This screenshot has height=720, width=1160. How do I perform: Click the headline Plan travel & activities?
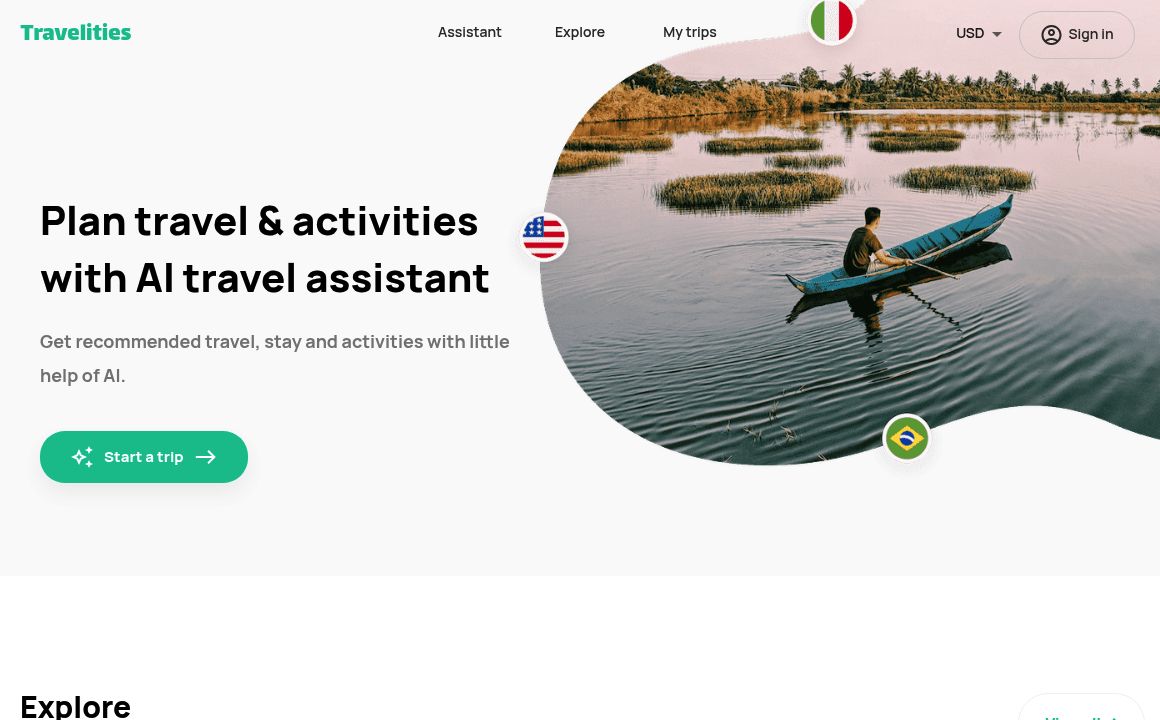(x=259, y=221)
